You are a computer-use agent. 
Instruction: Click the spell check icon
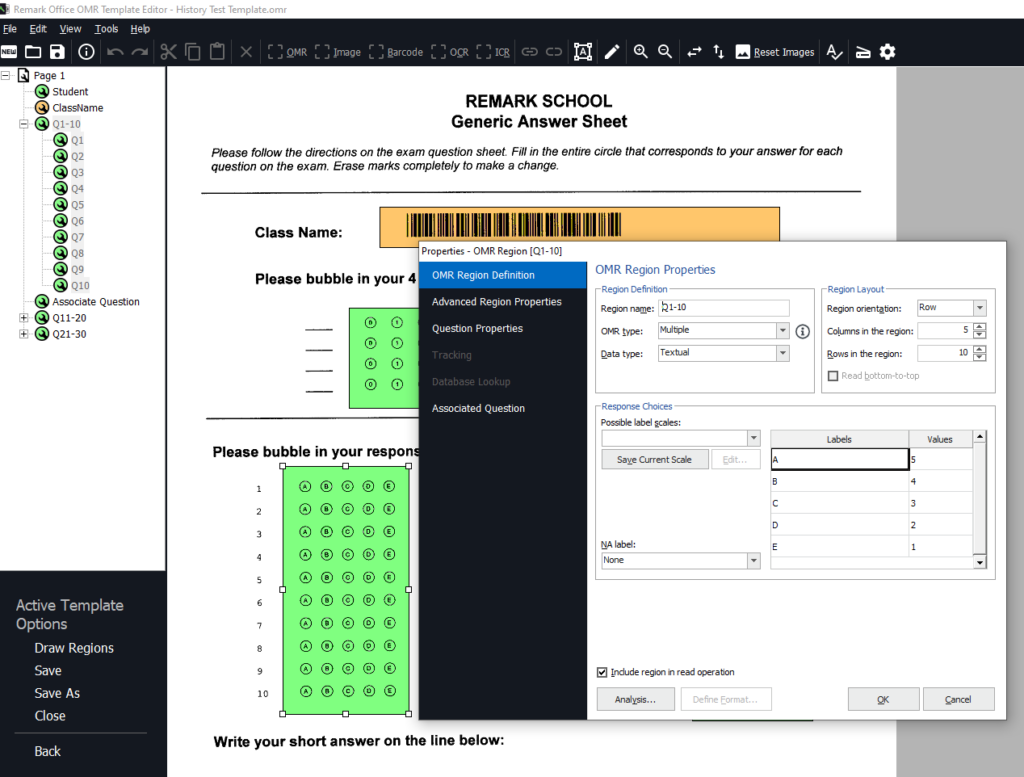tap(834, 52)
